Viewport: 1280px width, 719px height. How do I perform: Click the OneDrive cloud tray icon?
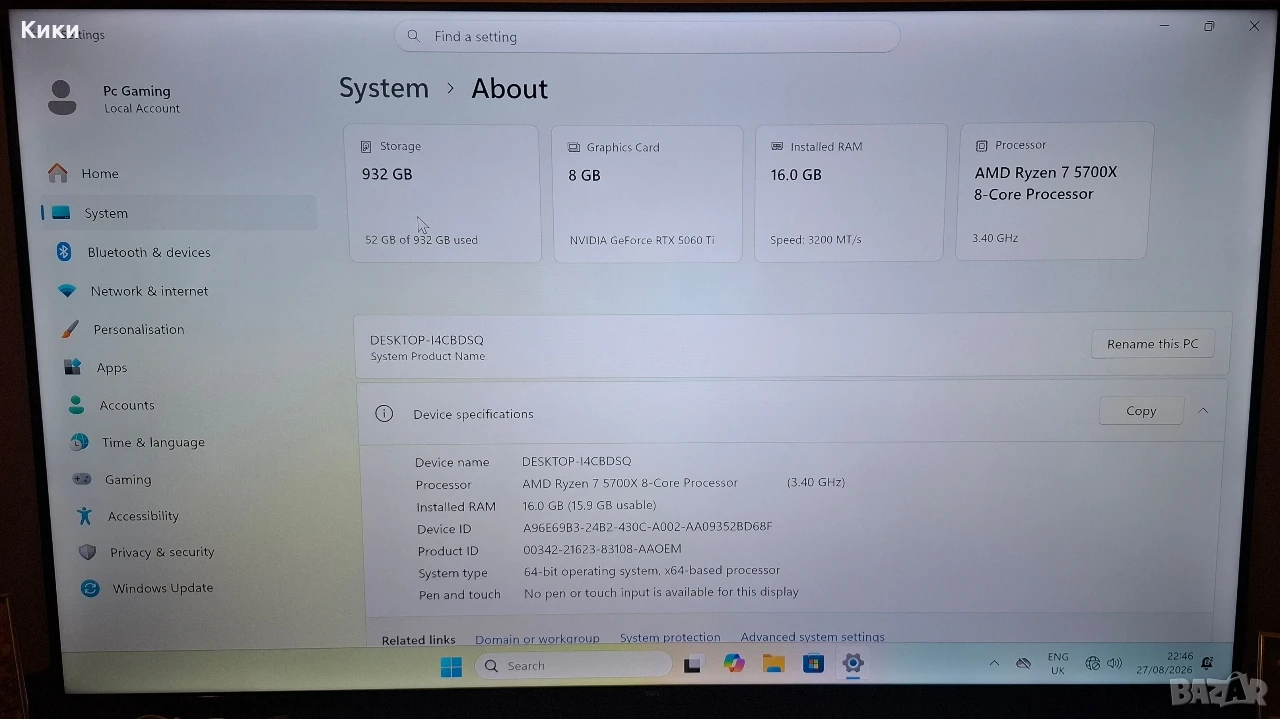[1023, 664]
